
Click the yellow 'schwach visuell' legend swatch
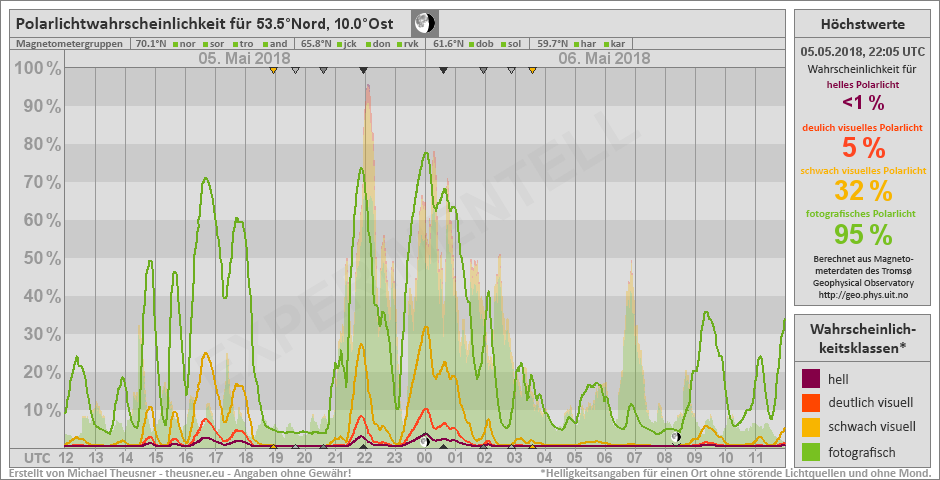click(811, 428)
